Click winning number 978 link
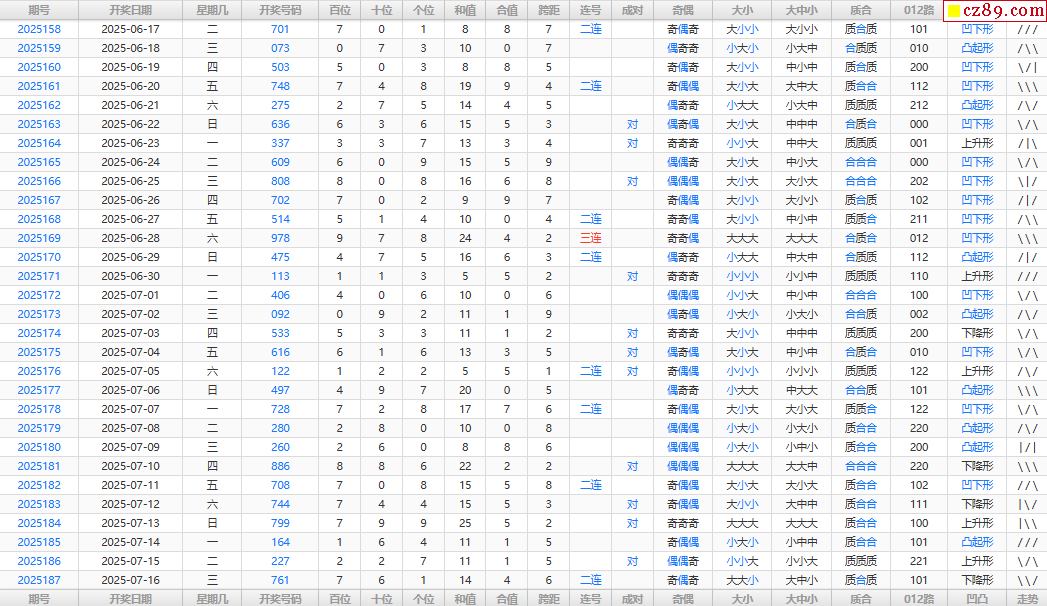 tap(280, 238)
